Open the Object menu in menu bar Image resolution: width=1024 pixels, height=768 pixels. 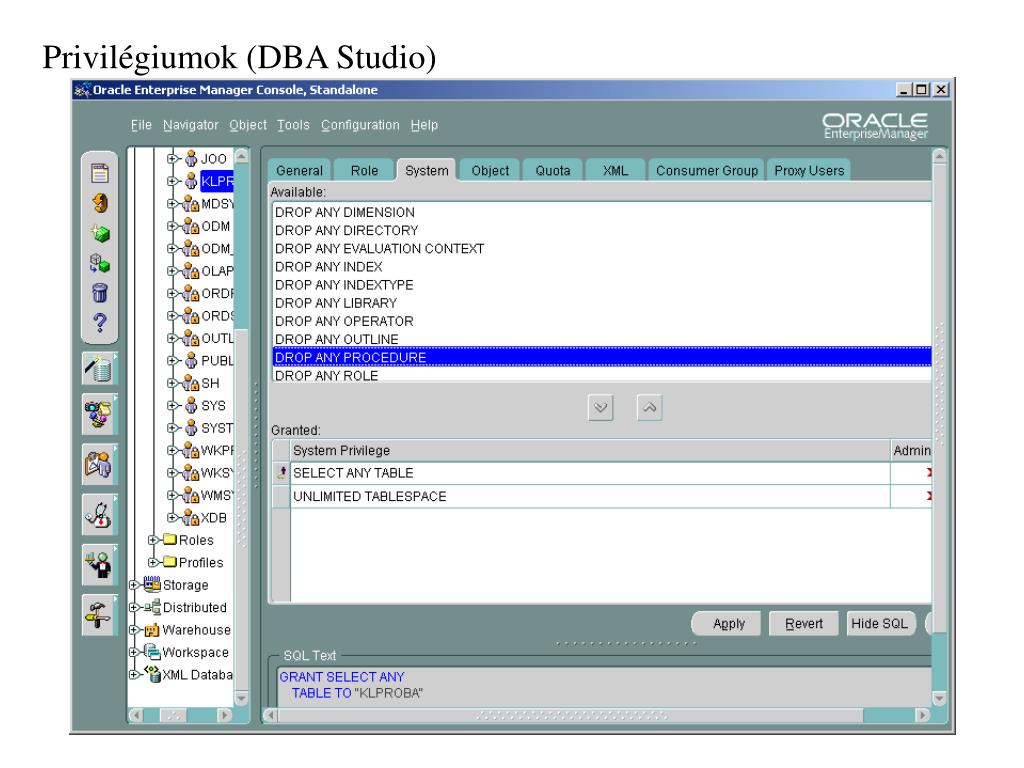(248, 125)
